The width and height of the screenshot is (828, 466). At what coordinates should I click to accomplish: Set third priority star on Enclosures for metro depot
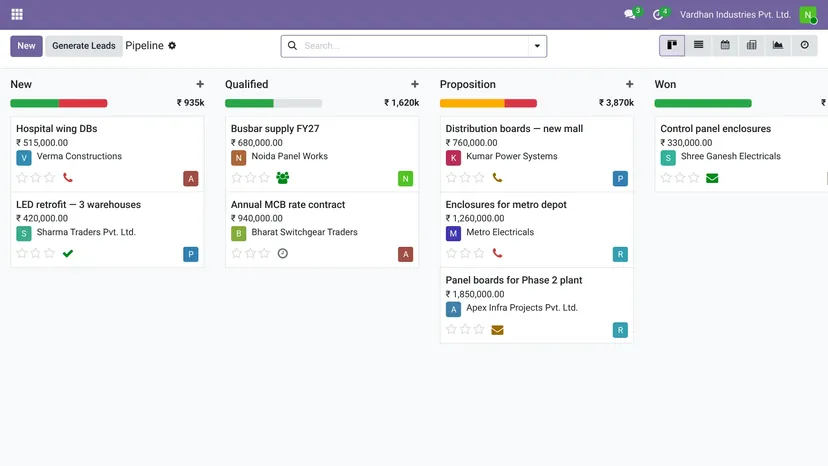click(x=479, y=253)
